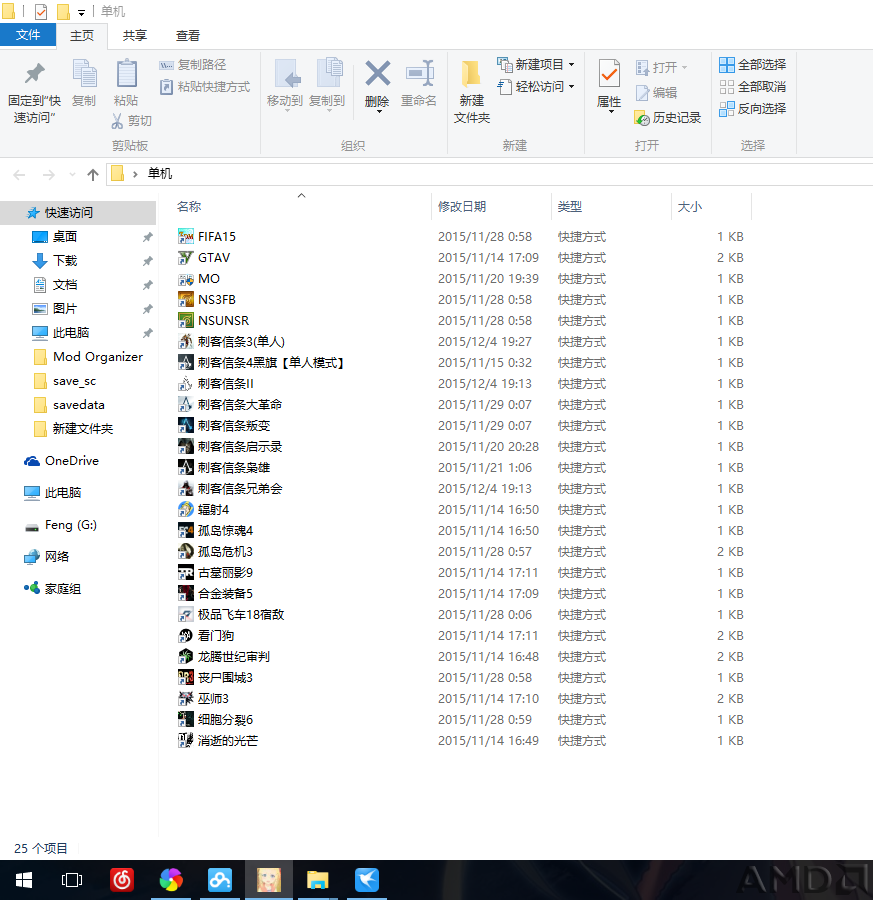Viewport: 873px width, 900px height.
Task: Click the Windows Start button
Action: (24, 880)
